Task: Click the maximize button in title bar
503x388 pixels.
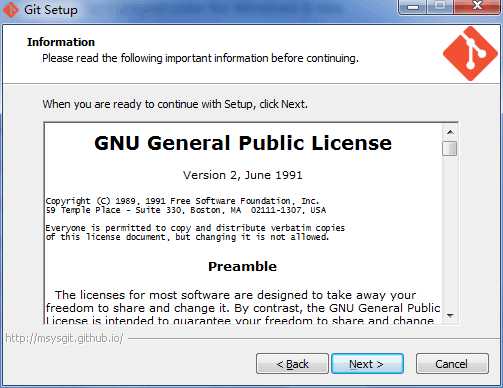Action: [x=440, y=6]
